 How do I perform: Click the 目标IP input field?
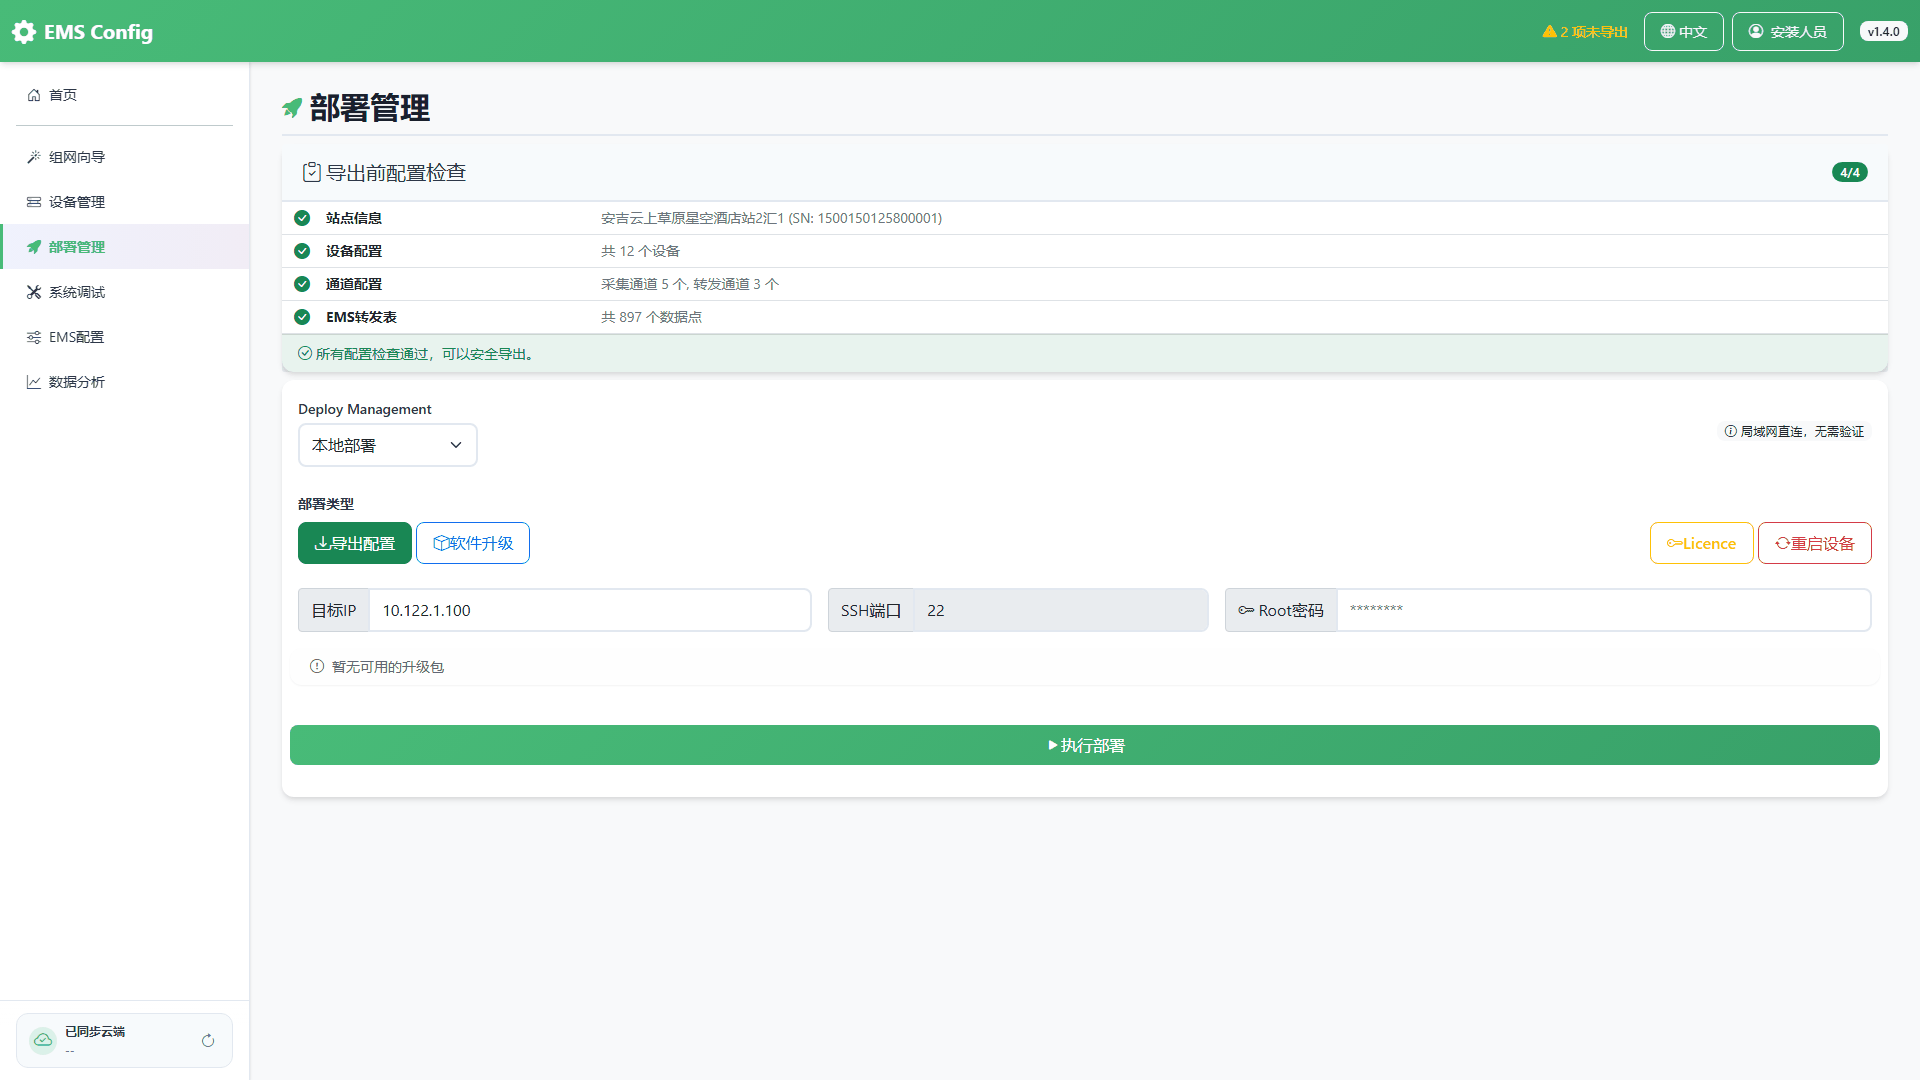[590, 610]
